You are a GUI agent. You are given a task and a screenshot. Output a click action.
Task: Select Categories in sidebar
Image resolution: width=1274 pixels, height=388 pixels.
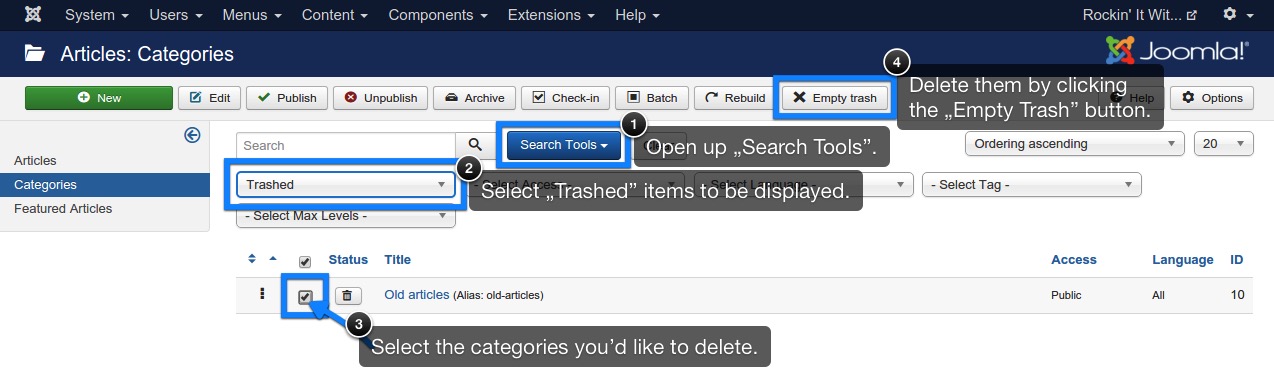tap(105, 185)
